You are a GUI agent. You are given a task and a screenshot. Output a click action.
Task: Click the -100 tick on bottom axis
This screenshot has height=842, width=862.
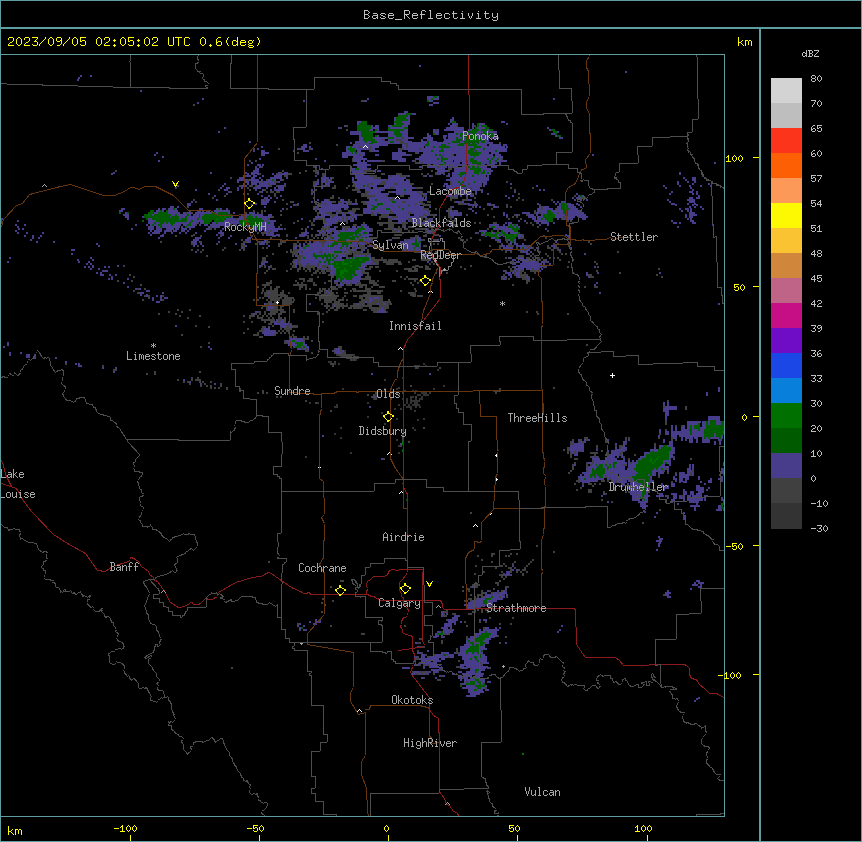pos(125,828)
